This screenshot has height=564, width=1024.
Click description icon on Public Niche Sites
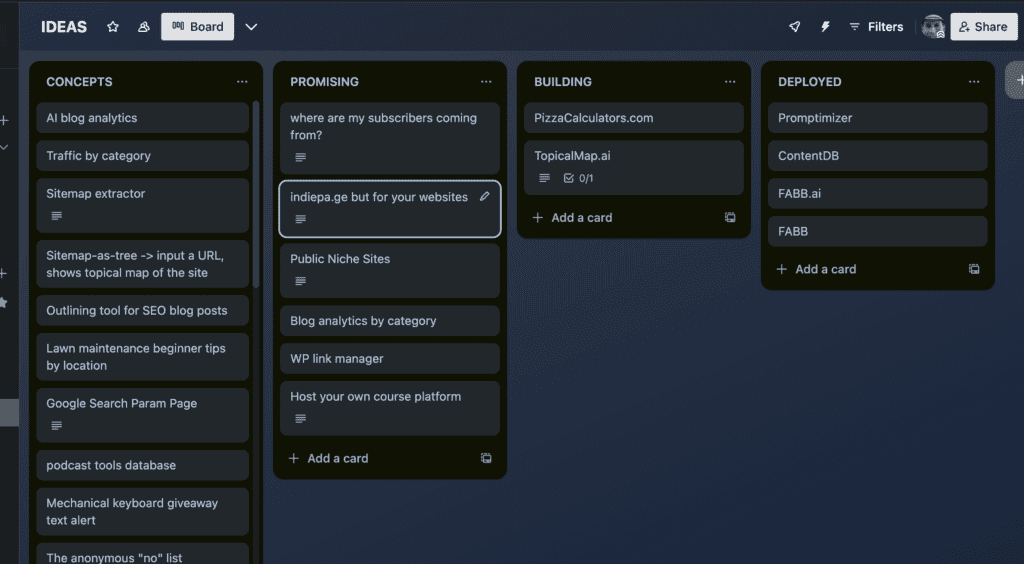click(300, 281)
